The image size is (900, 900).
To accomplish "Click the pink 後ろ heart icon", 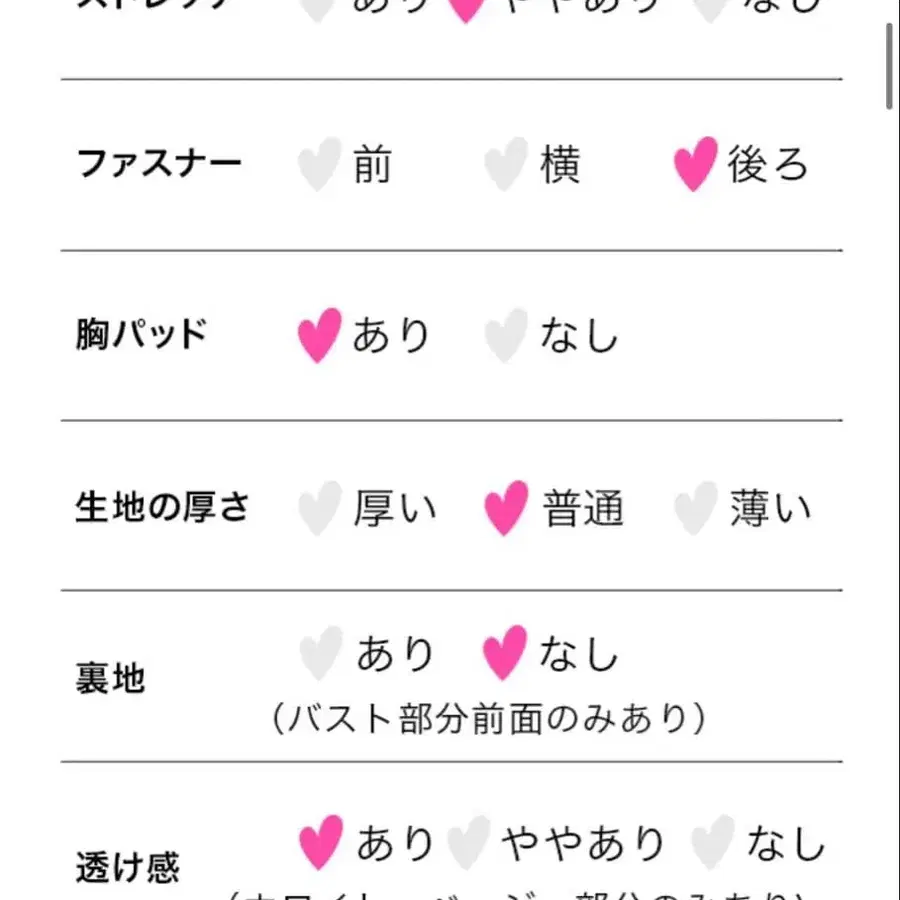I will click(x=695, y=164).
